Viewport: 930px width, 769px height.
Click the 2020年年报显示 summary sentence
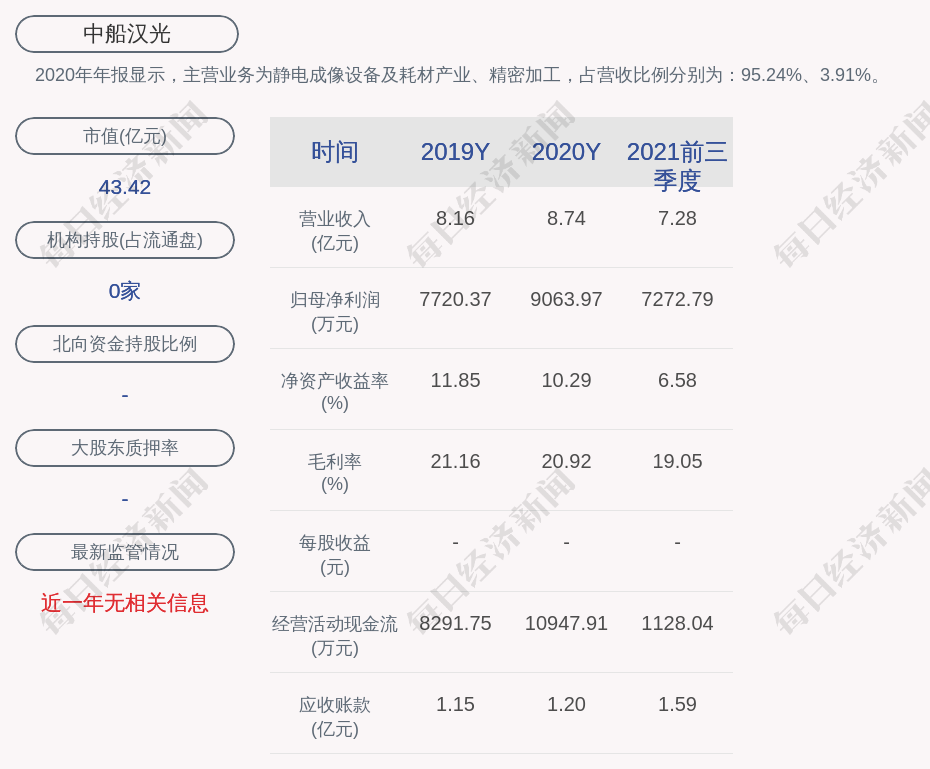[x=460, y=75]
